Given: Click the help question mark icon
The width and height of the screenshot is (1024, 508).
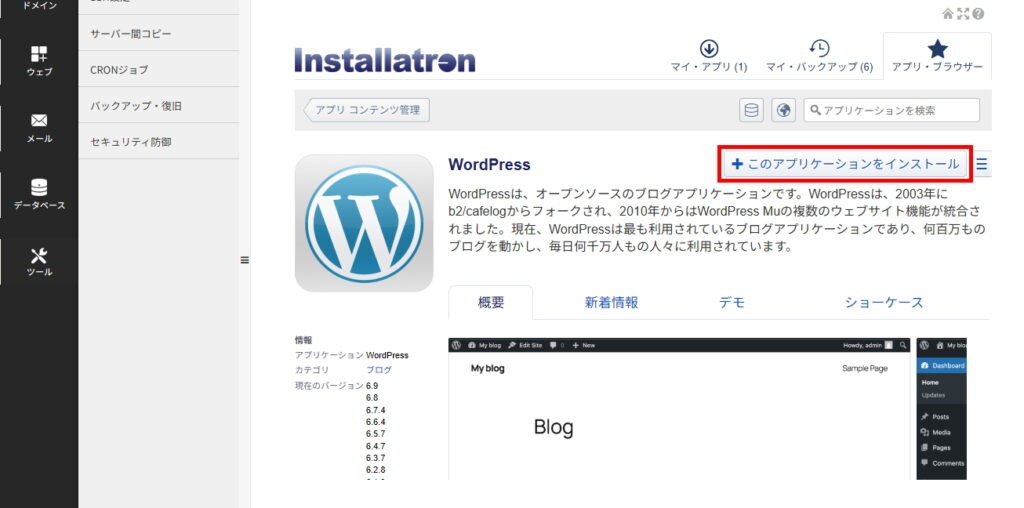Looking at the screenshot, I should coord(978,14).
